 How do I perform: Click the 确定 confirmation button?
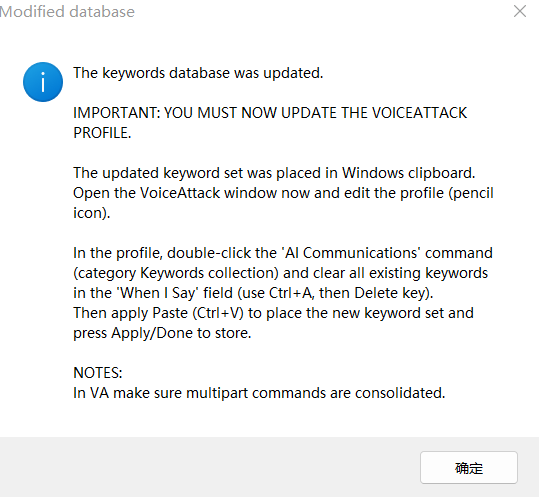coord(469,467)
